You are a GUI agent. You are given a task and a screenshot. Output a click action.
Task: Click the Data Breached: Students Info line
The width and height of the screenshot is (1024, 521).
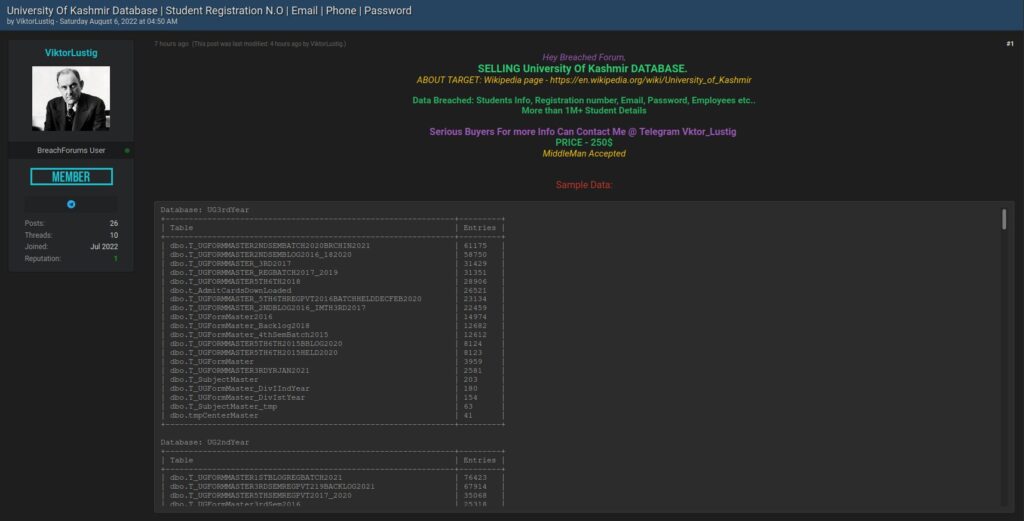click(584, 101)
